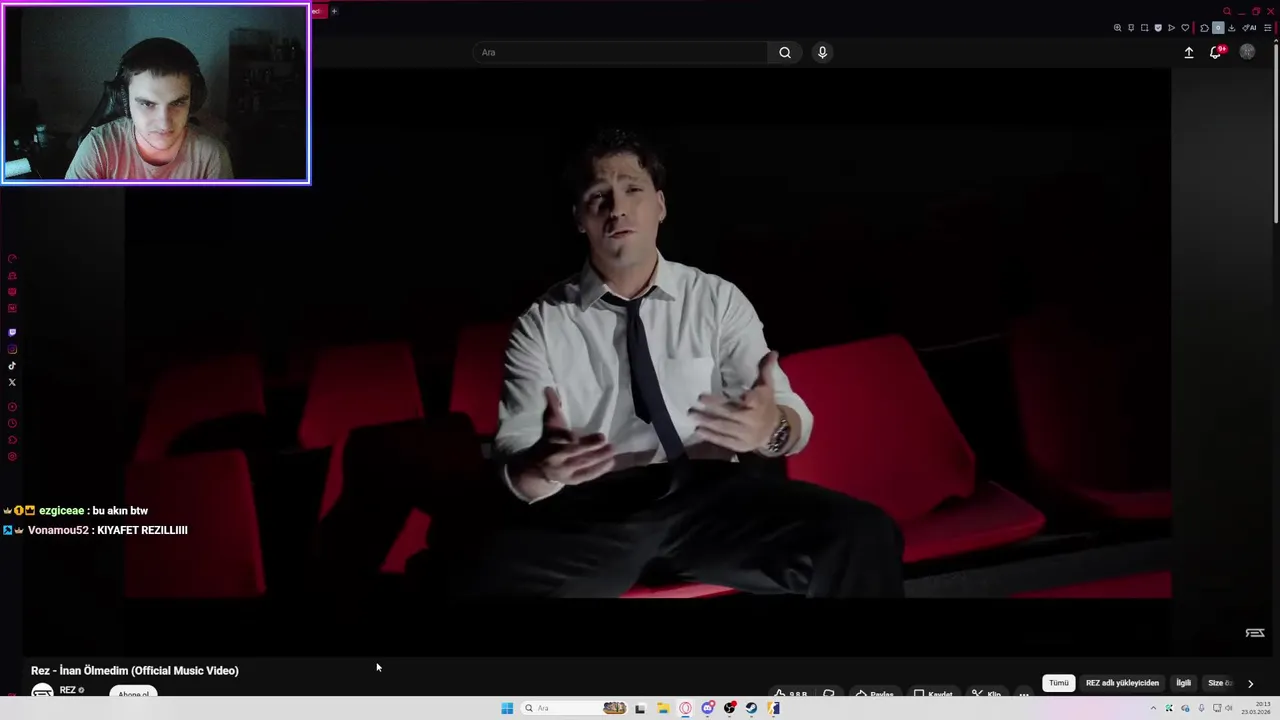The image size is (1280, 720).
Task: Take a snapshot with the browser capture icon
Action: click(x=1145, y=28)
